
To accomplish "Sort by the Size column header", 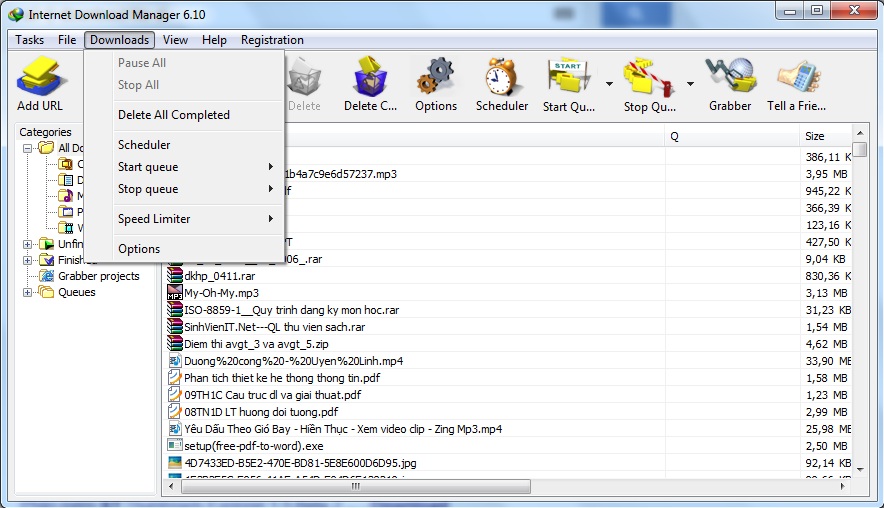I will pos(825,136).
